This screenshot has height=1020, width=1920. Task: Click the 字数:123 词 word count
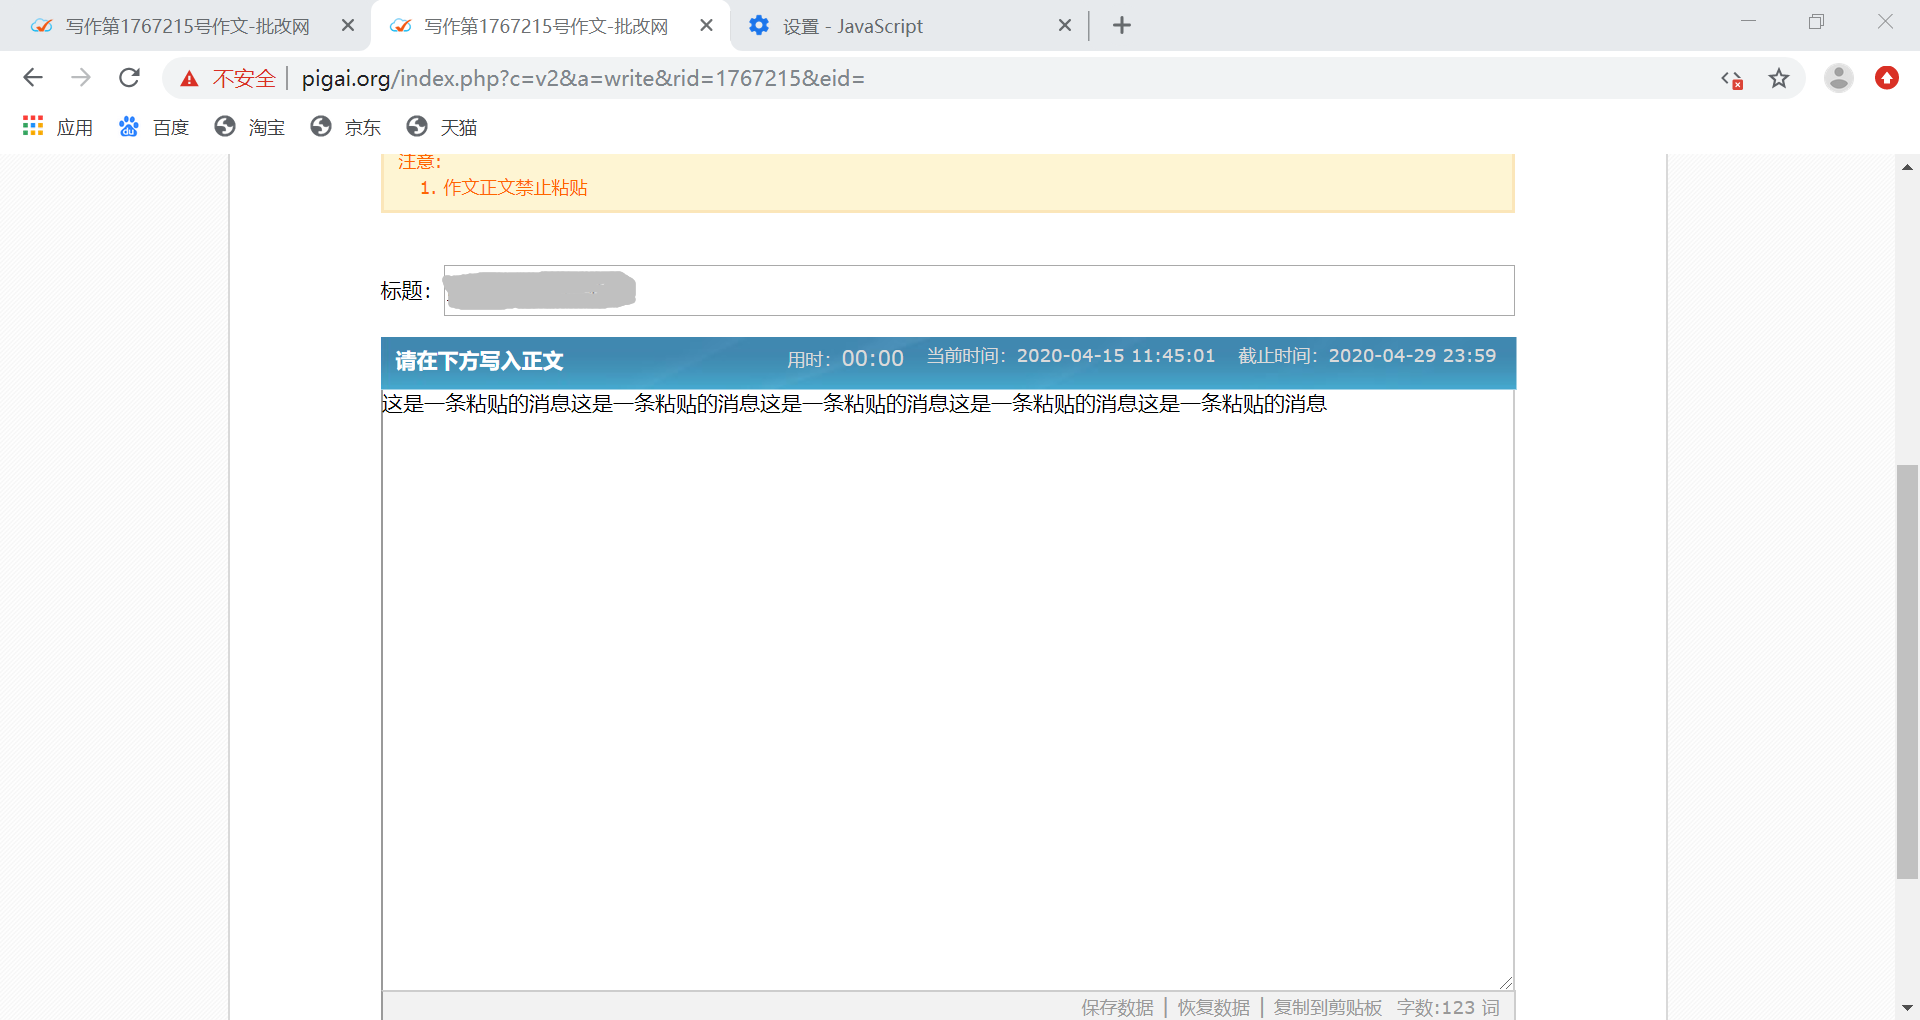1448,1007
